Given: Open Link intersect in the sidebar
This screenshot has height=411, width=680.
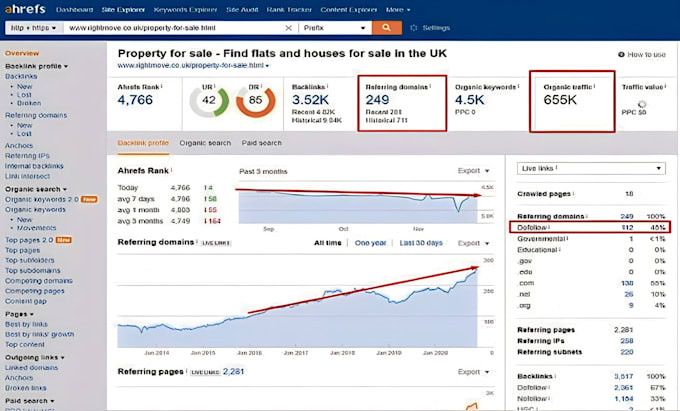Looking at the screenshot, I should (x=27, y=176).
